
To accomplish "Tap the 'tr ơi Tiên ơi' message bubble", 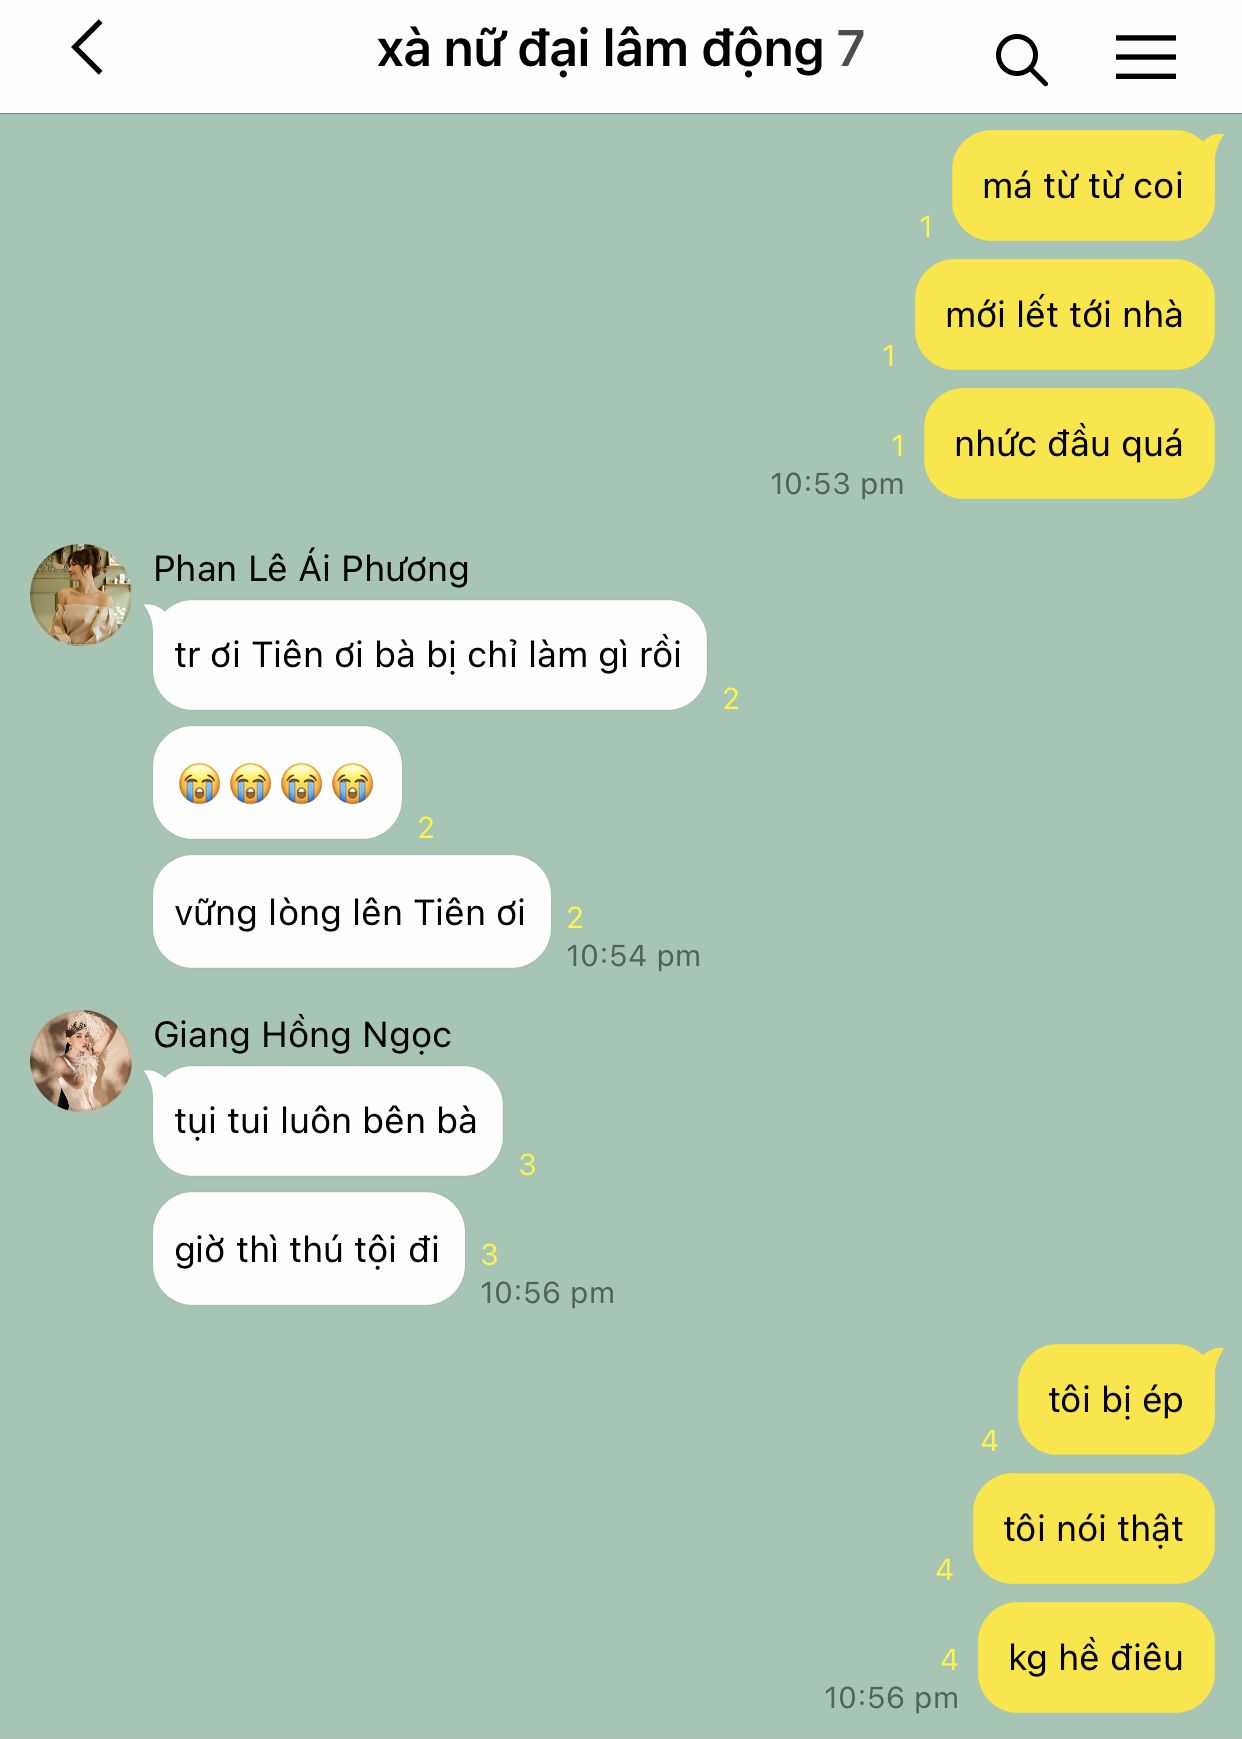I will click(x=429, y=655).
